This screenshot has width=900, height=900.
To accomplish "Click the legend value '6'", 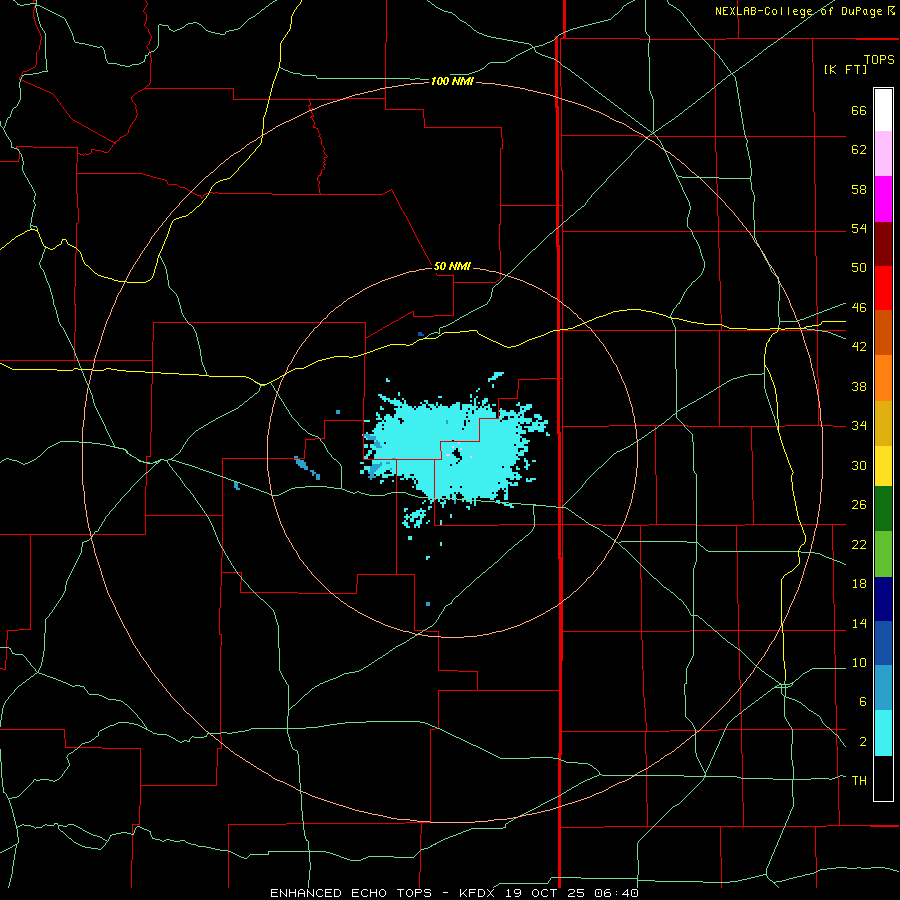I will pos(862,701).
